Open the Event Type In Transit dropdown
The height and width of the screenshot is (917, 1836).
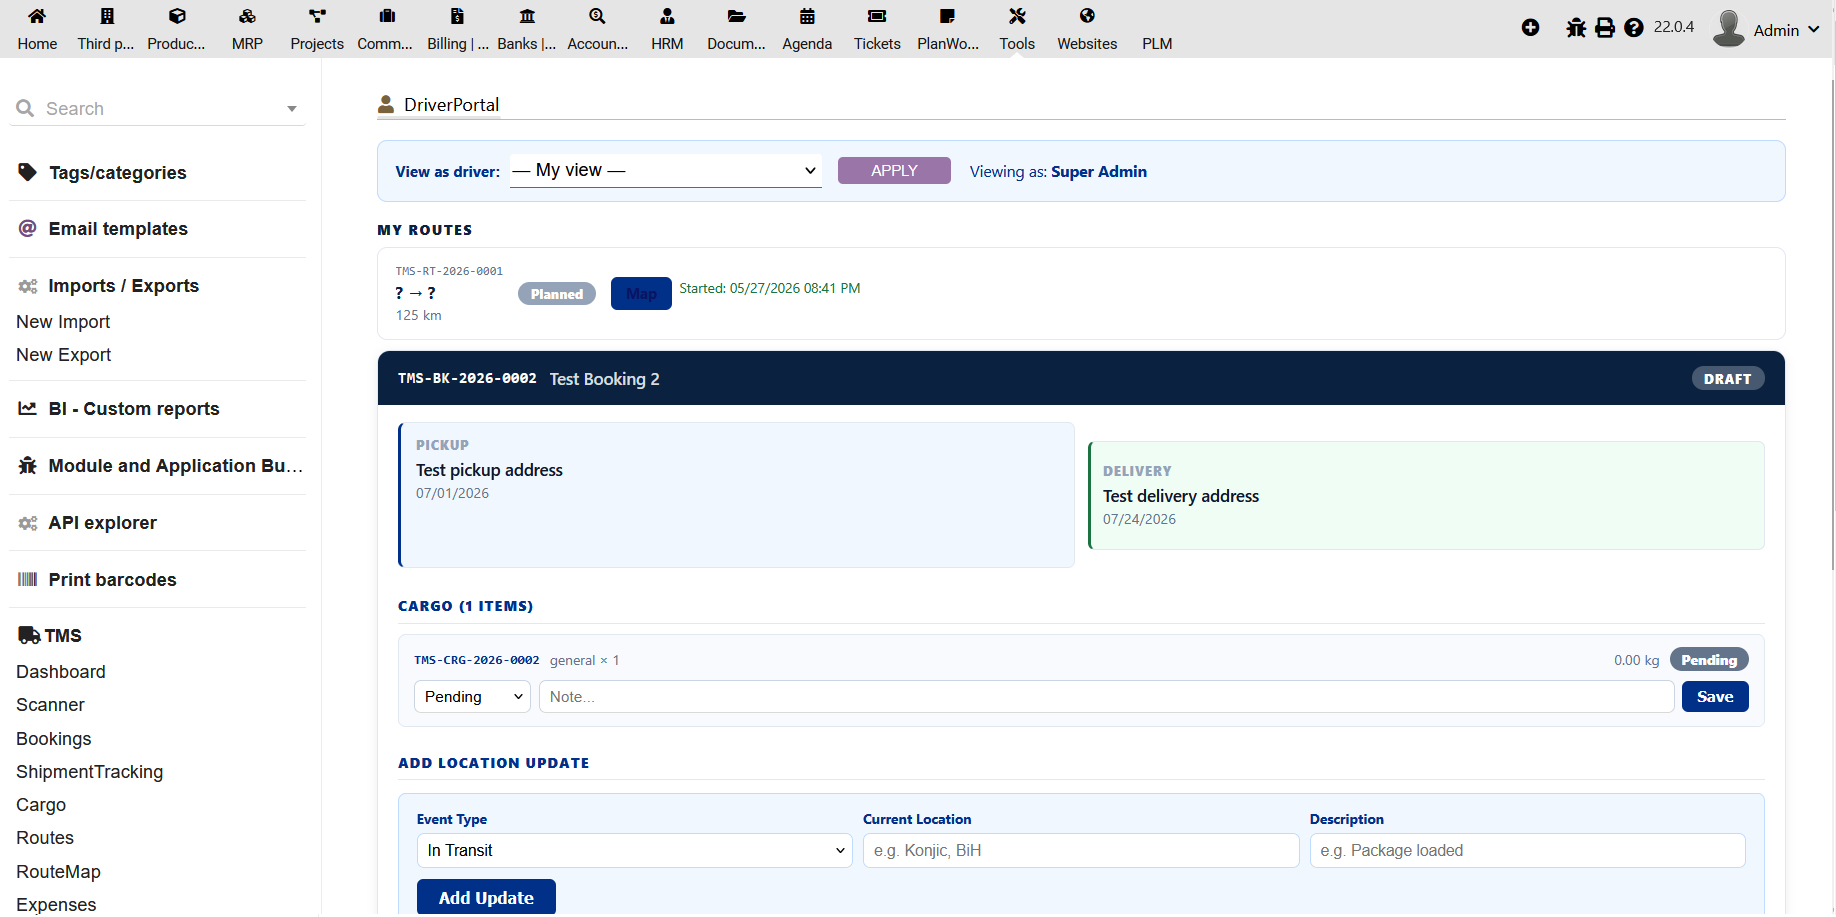(x=634, y=850)
